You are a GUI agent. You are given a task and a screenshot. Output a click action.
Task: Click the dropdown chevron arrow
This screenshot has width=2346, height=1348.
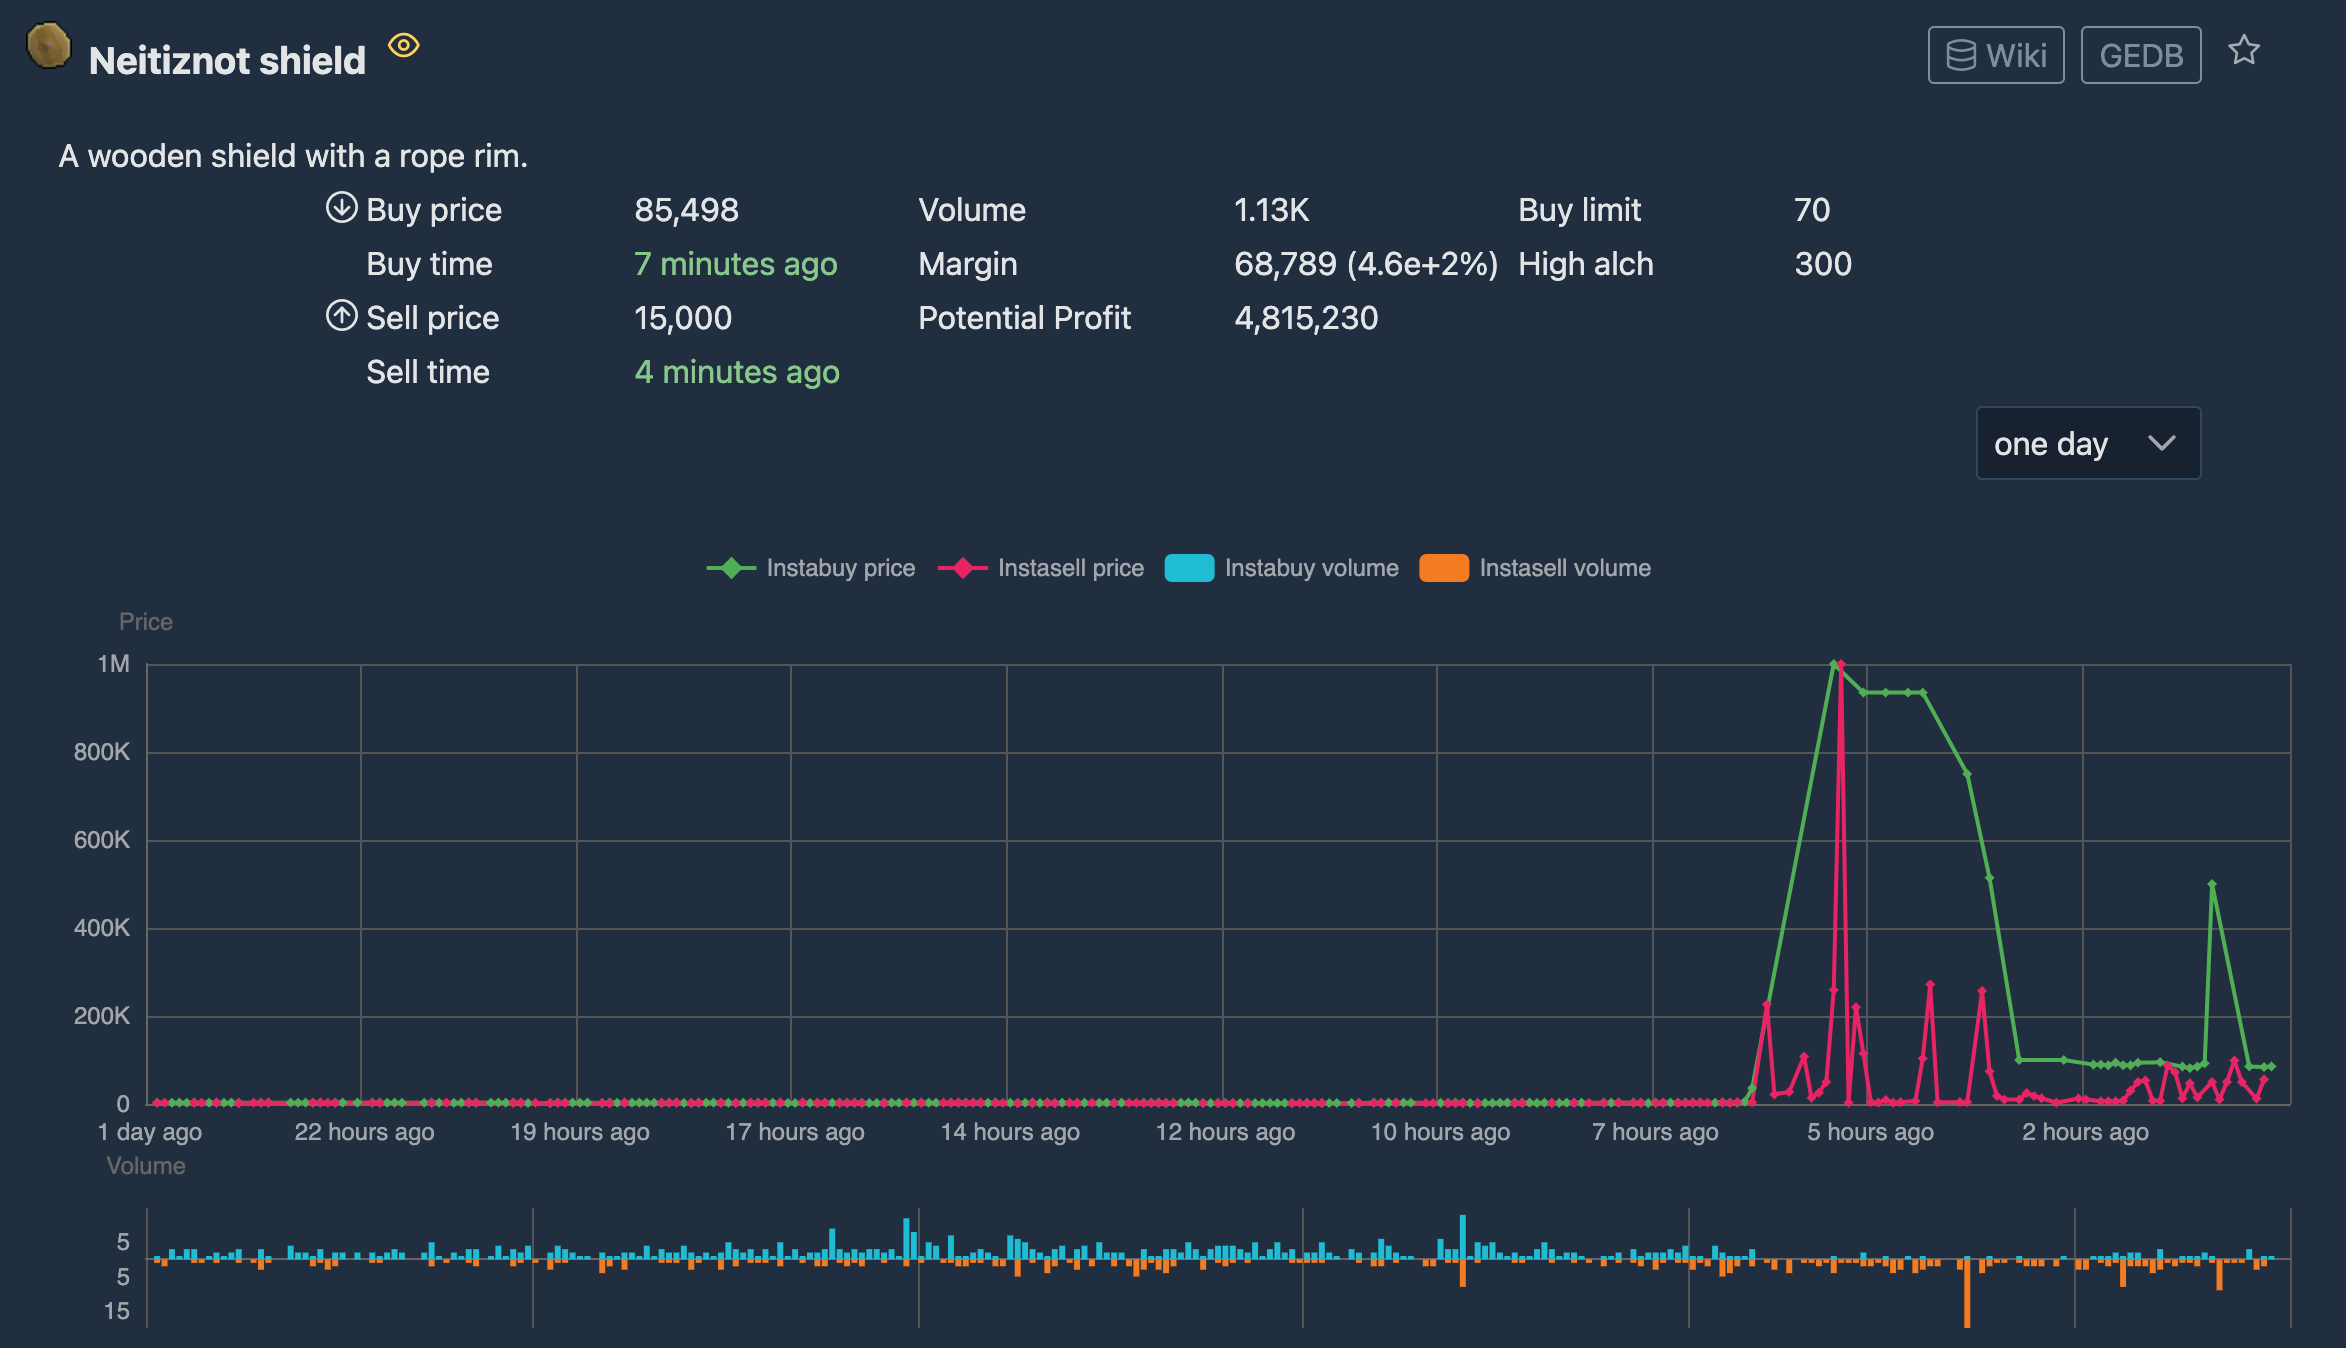pyautogui.click(x=2161, y=443)
